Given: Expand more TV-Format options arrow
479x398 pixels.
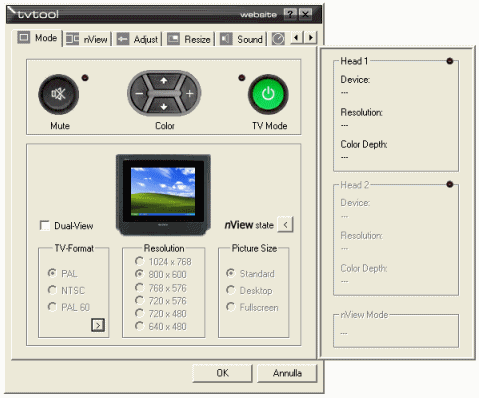Looking at the screenshot, I should pos(98,325).
